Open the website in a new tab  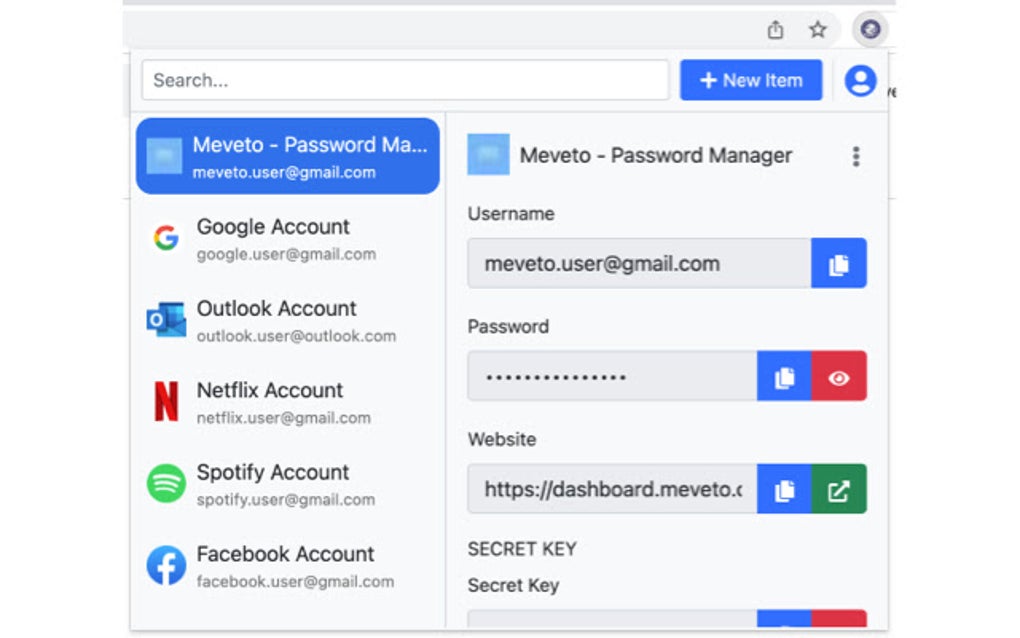(x=839, y=489)
